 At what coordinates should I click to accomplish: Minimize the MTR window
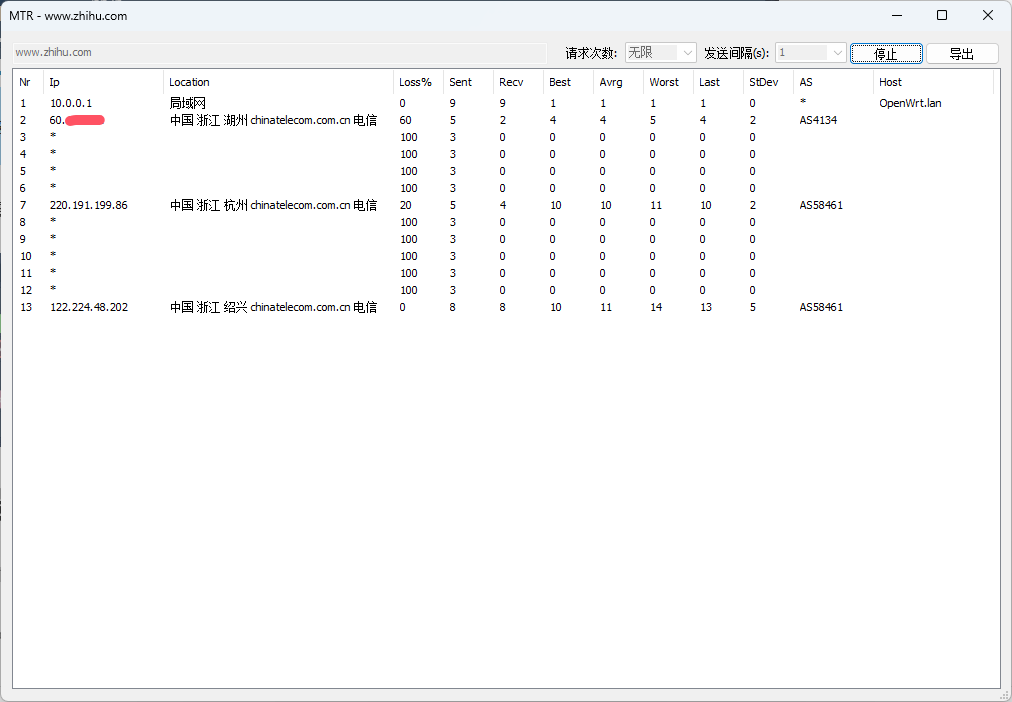coord(896,15)
